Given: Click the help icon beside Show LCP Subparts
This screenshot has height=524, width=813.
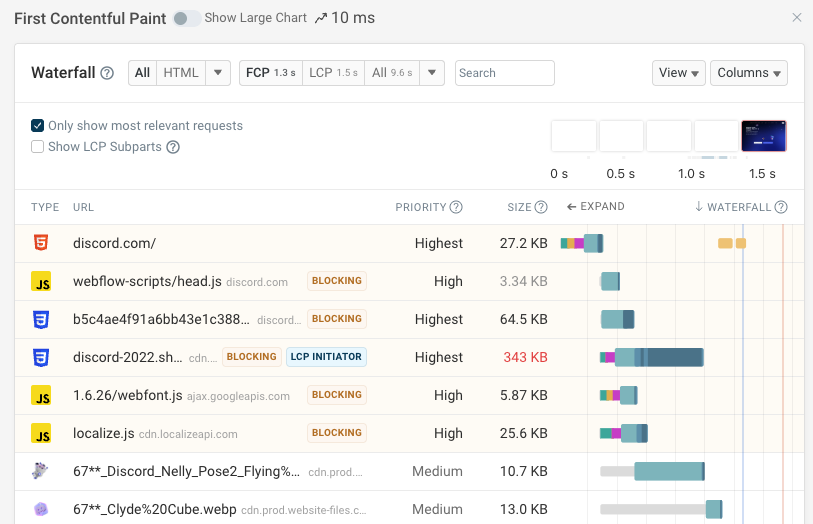Looking at the screenshot, I should click(173, 147).
